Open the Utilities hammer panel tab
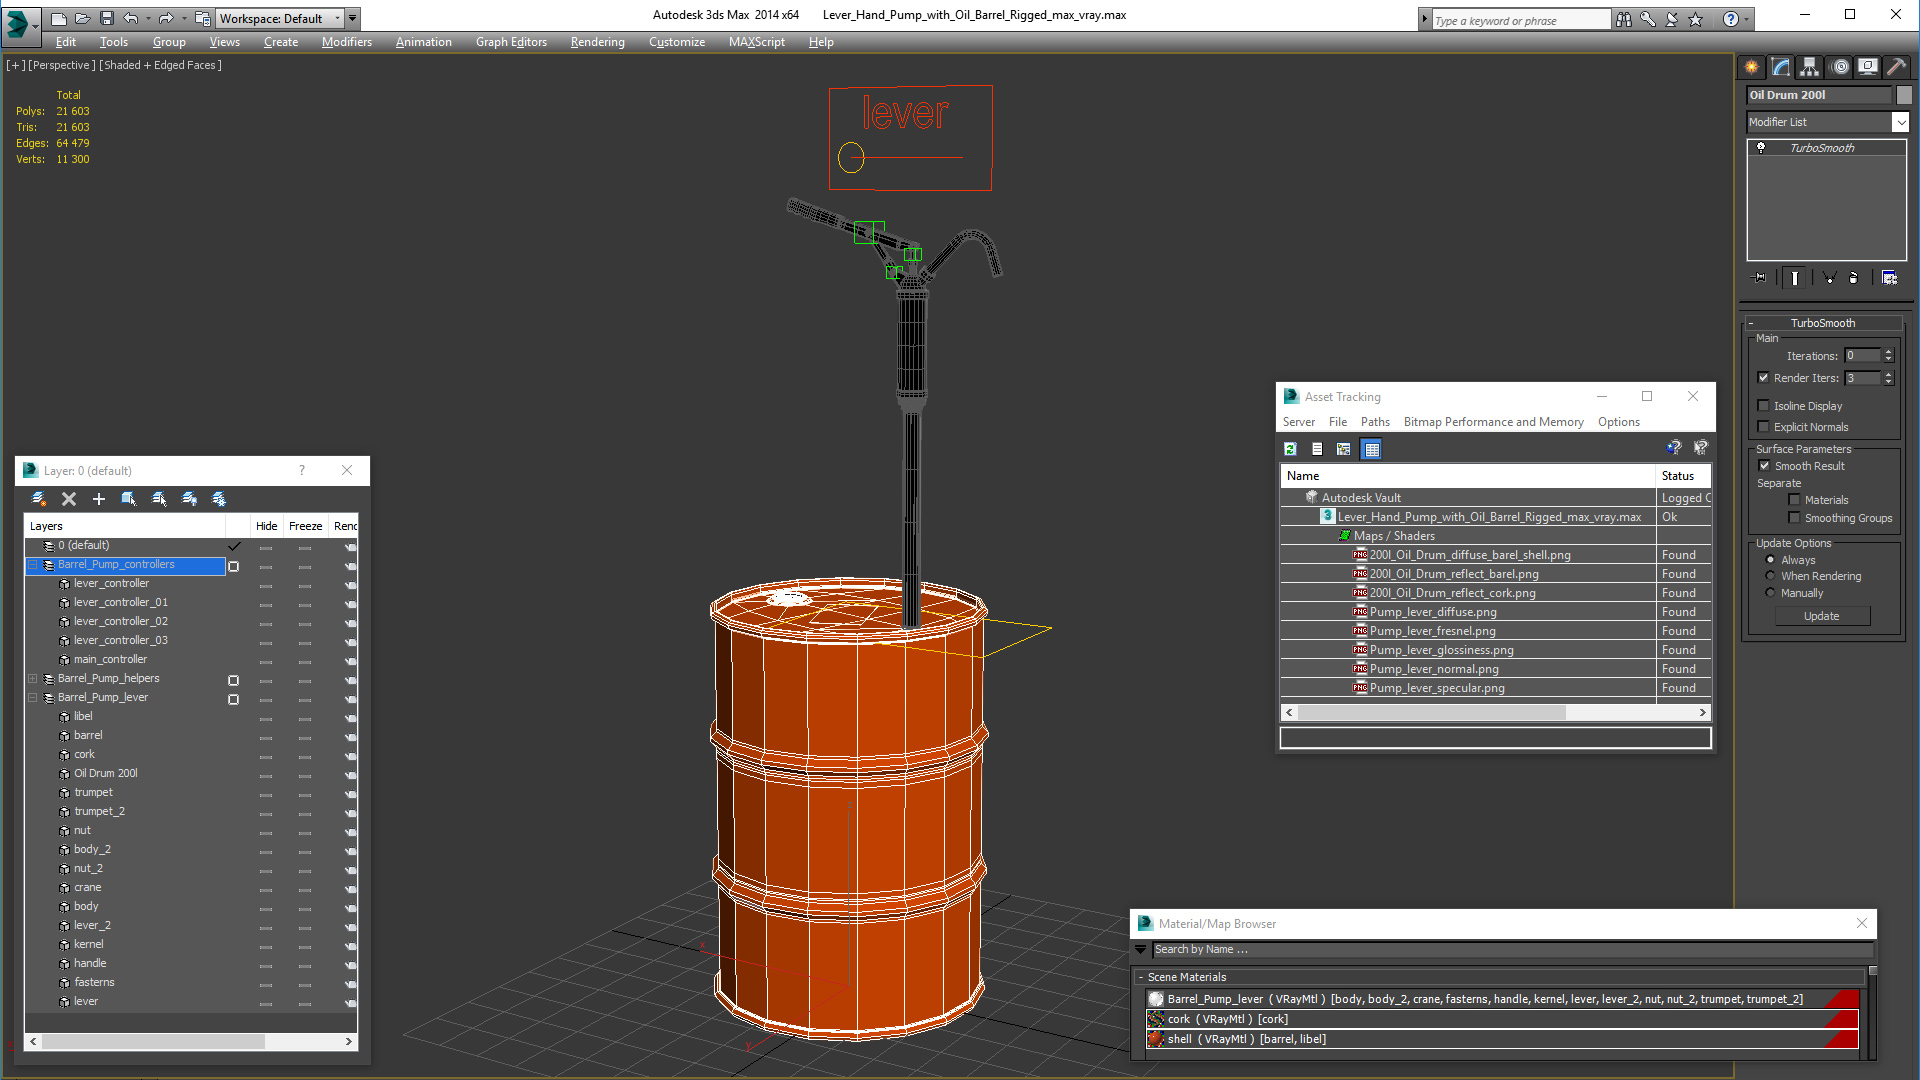Viewport: 1920px width, 1080px height. tap(1896, 67)
